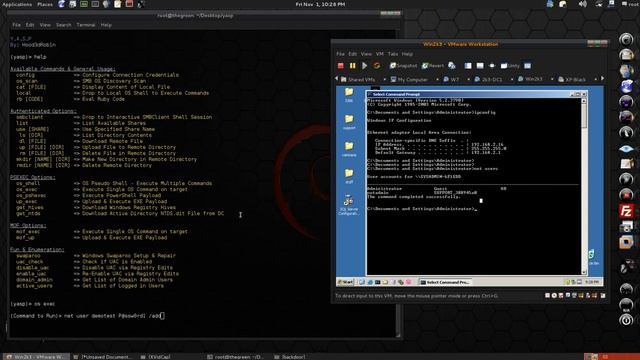Take a VM Snapshot via toolbar
640x360 pixels.
403,66
